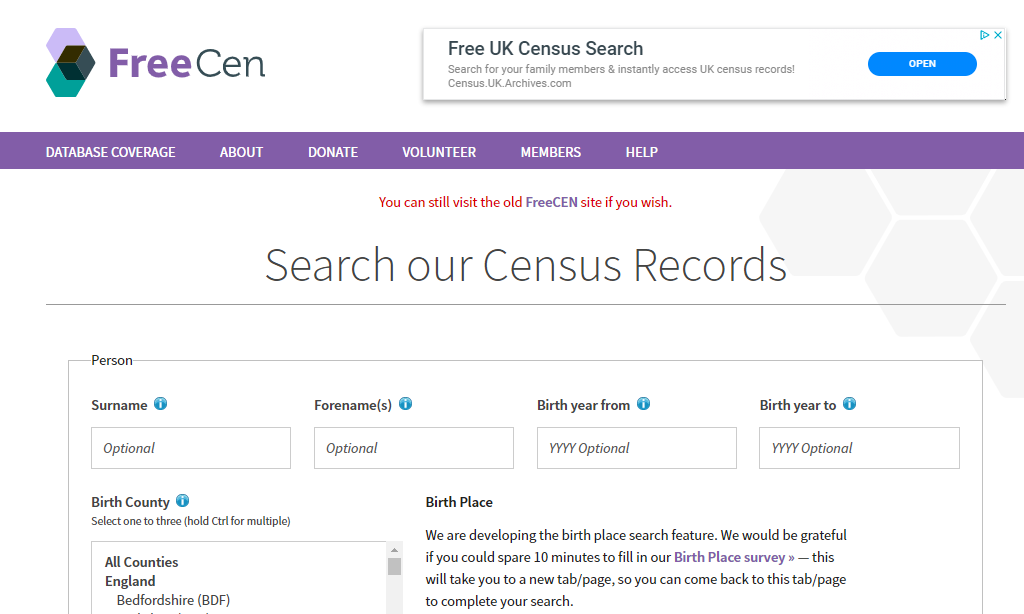Open the Birth Place survey link

(734, 557)
